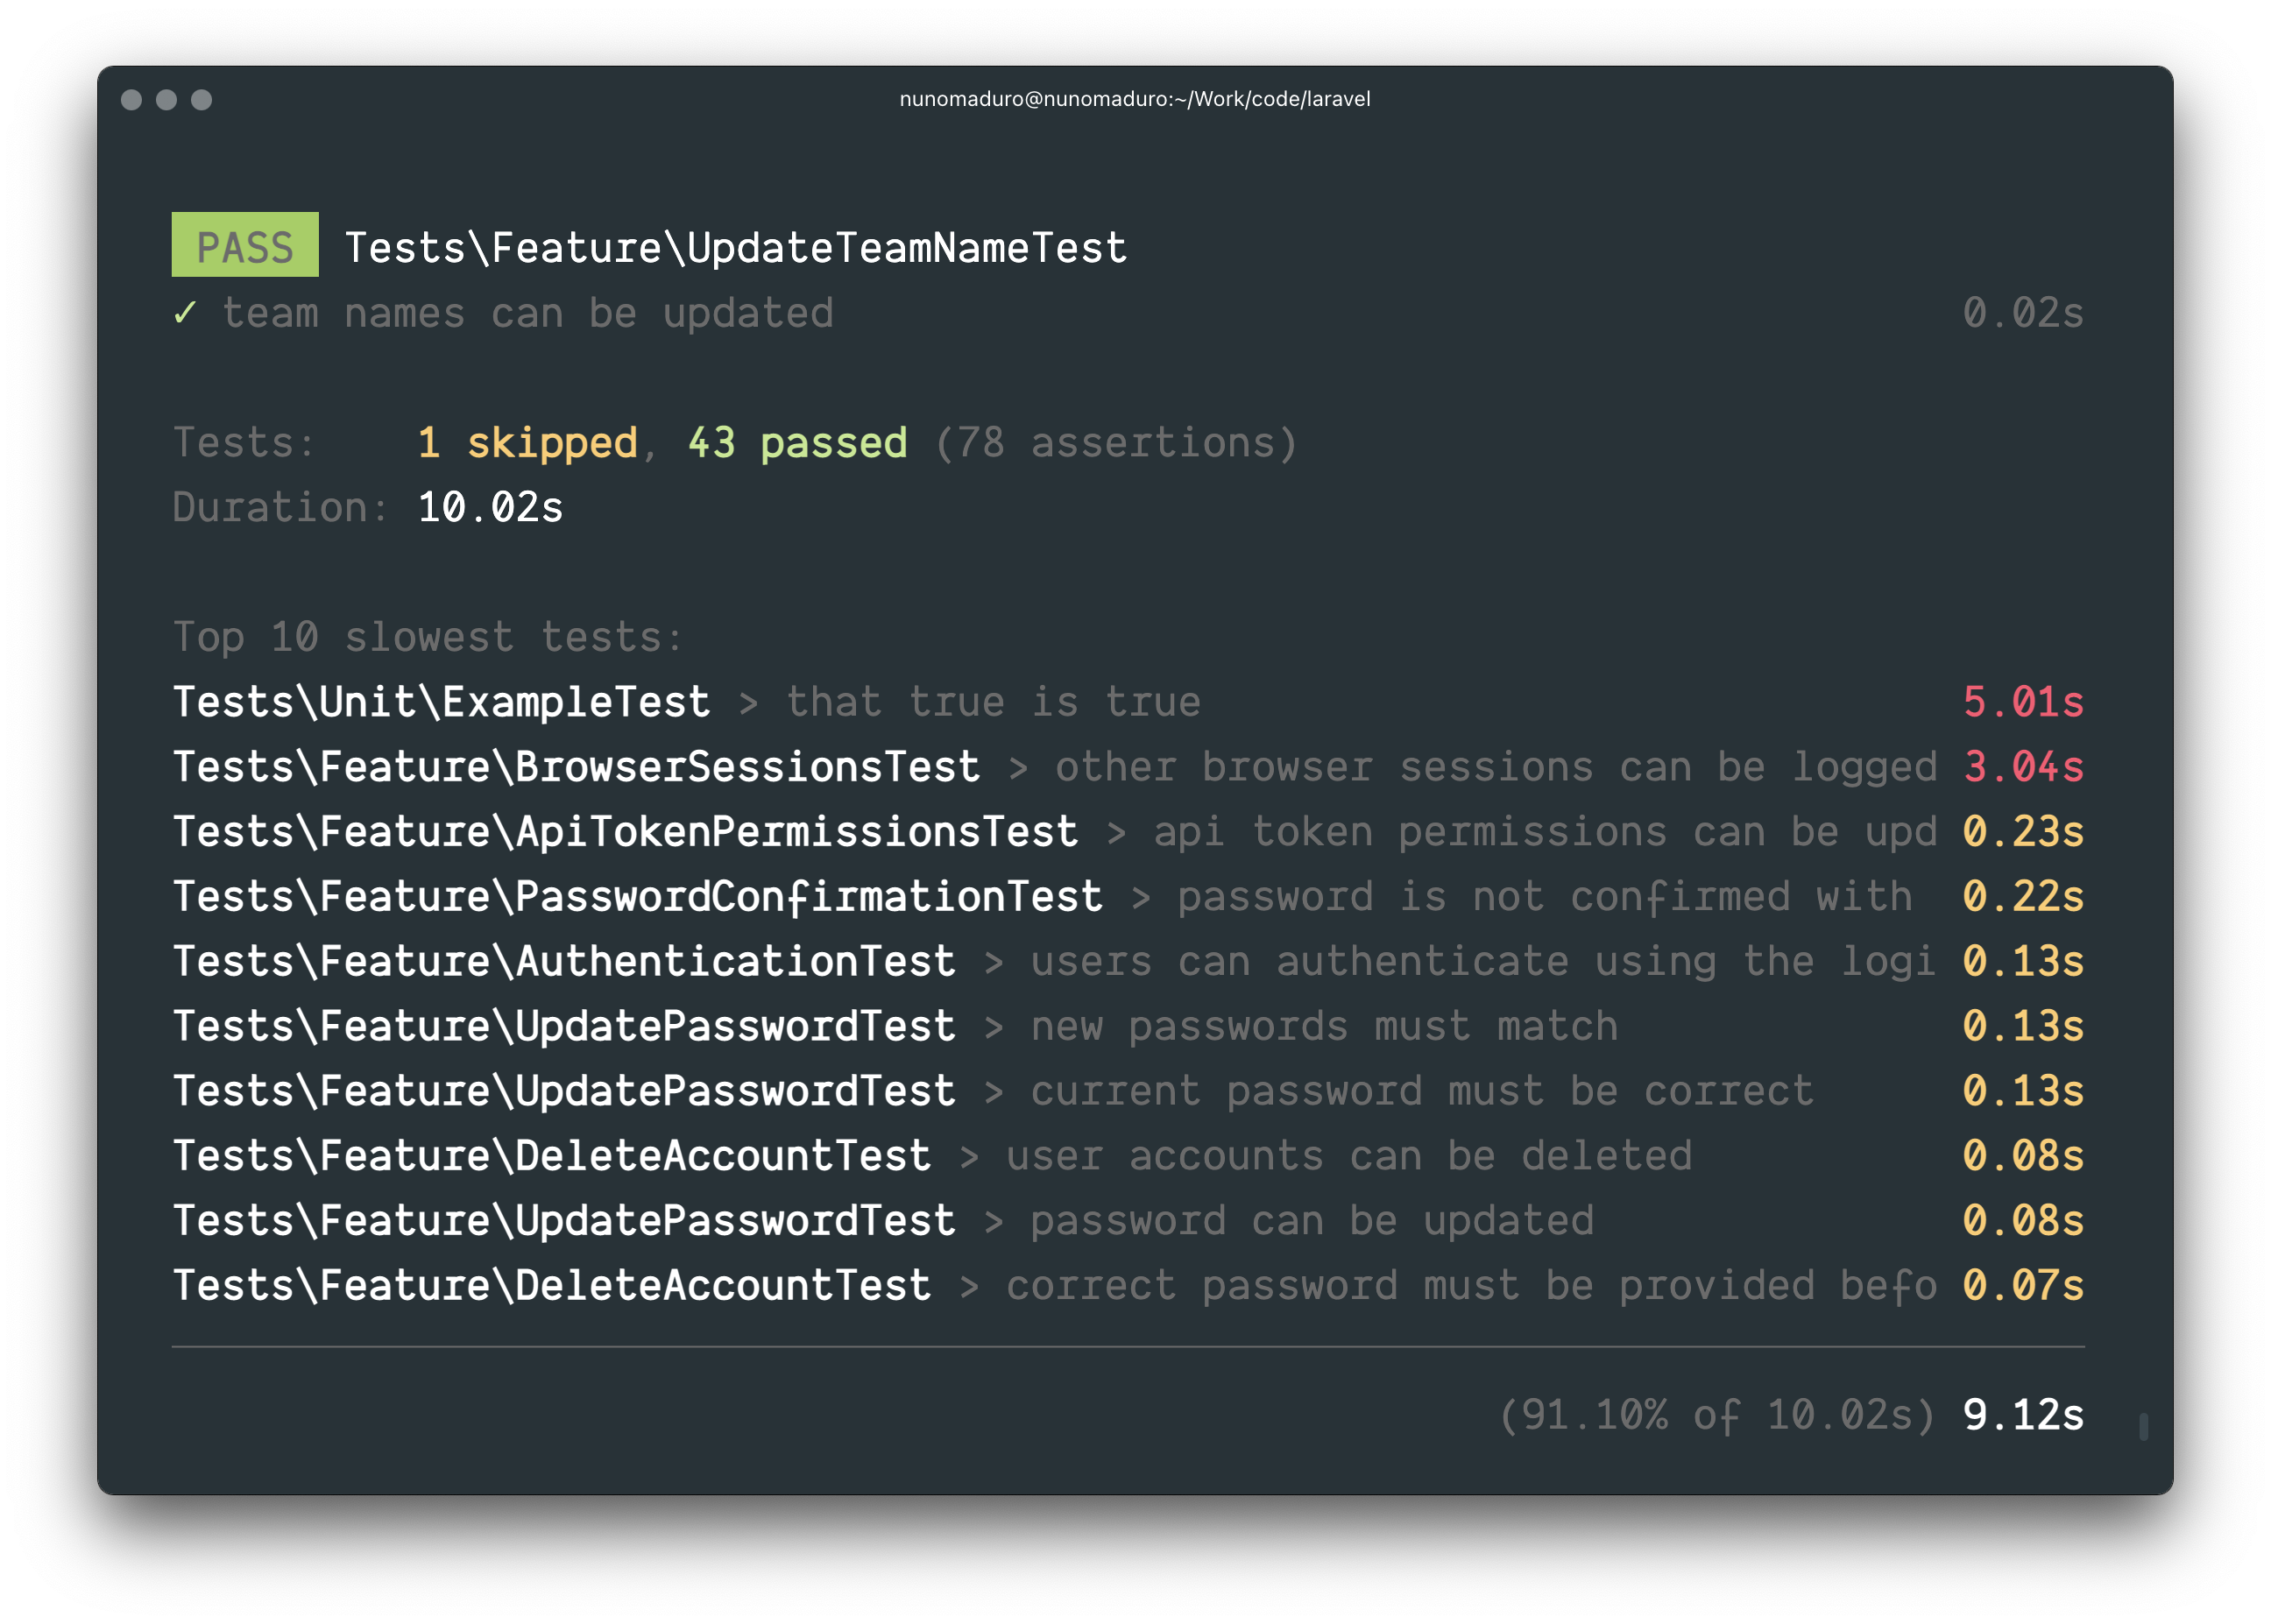Click Tests\Feature\ApiTokenPermissionsTest entry
Viewport: 2271px width, 1624px height.
tap(625, 832)
